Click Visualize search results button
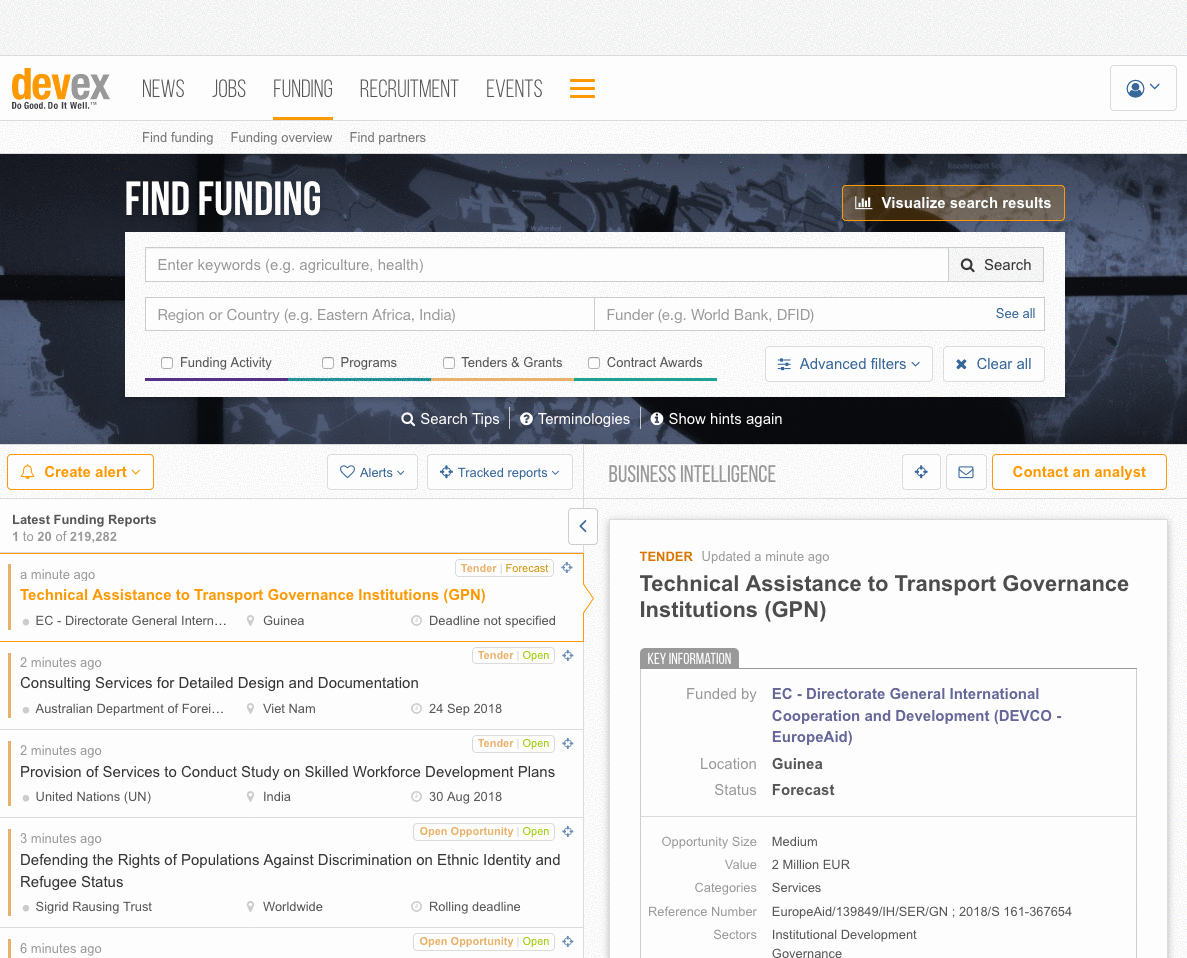Screen dimensions: 1187x958 pos(953,203)
